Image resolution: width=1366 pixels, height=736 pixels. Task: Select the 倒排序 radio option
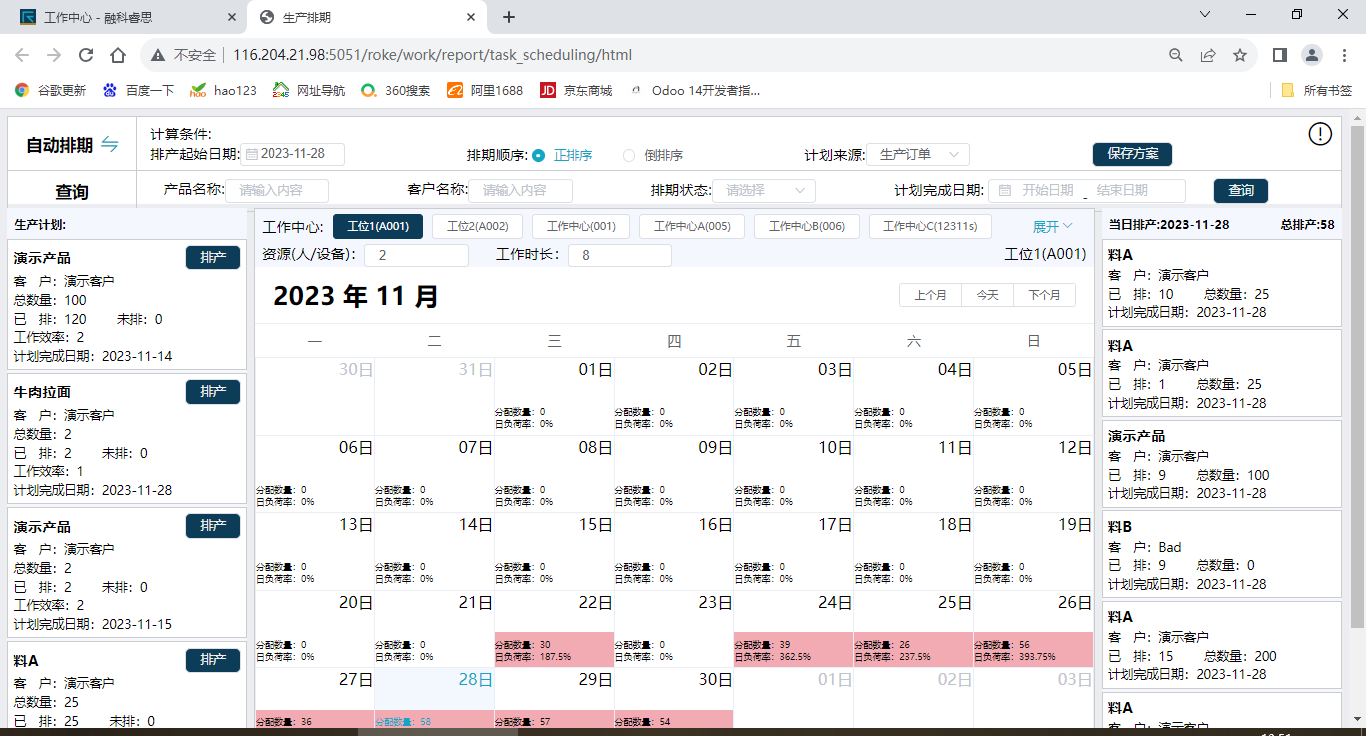coord(629,155)
